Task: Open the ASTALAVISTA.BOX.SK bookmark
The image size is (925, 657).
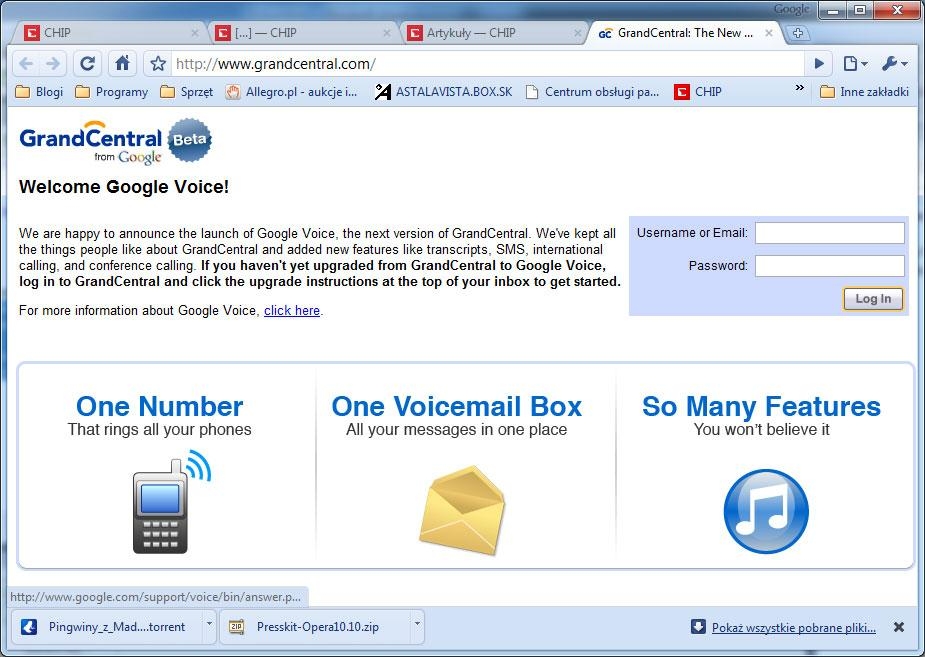Action: (x=443, y=92)
